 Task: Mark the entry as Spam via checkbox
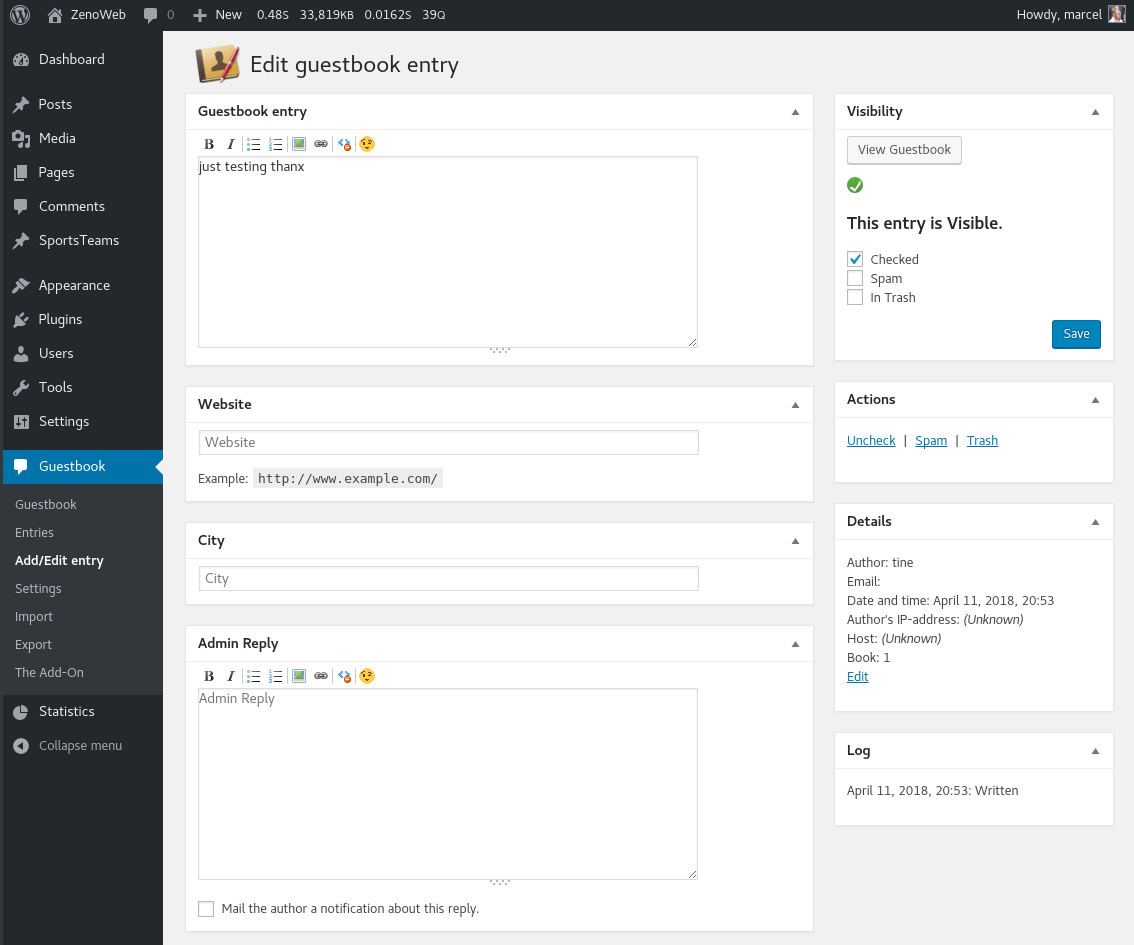pyautogui.click(x=855, y=278)
